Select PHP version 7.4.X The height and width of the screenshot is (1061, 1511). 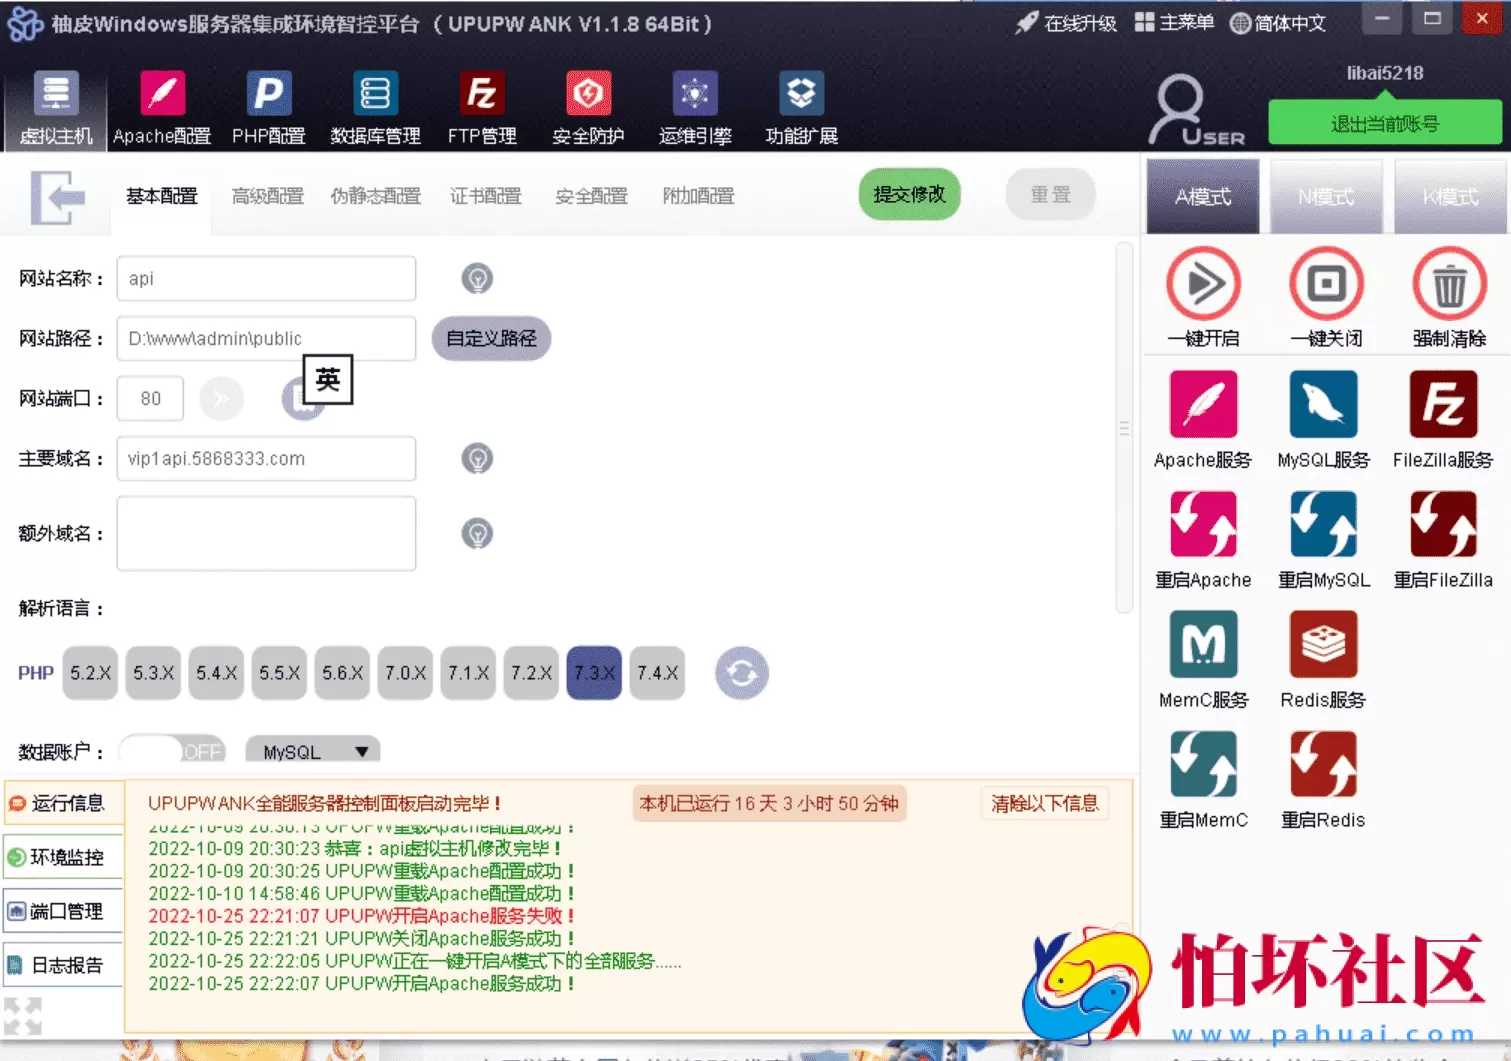click(x=657, y=673)
